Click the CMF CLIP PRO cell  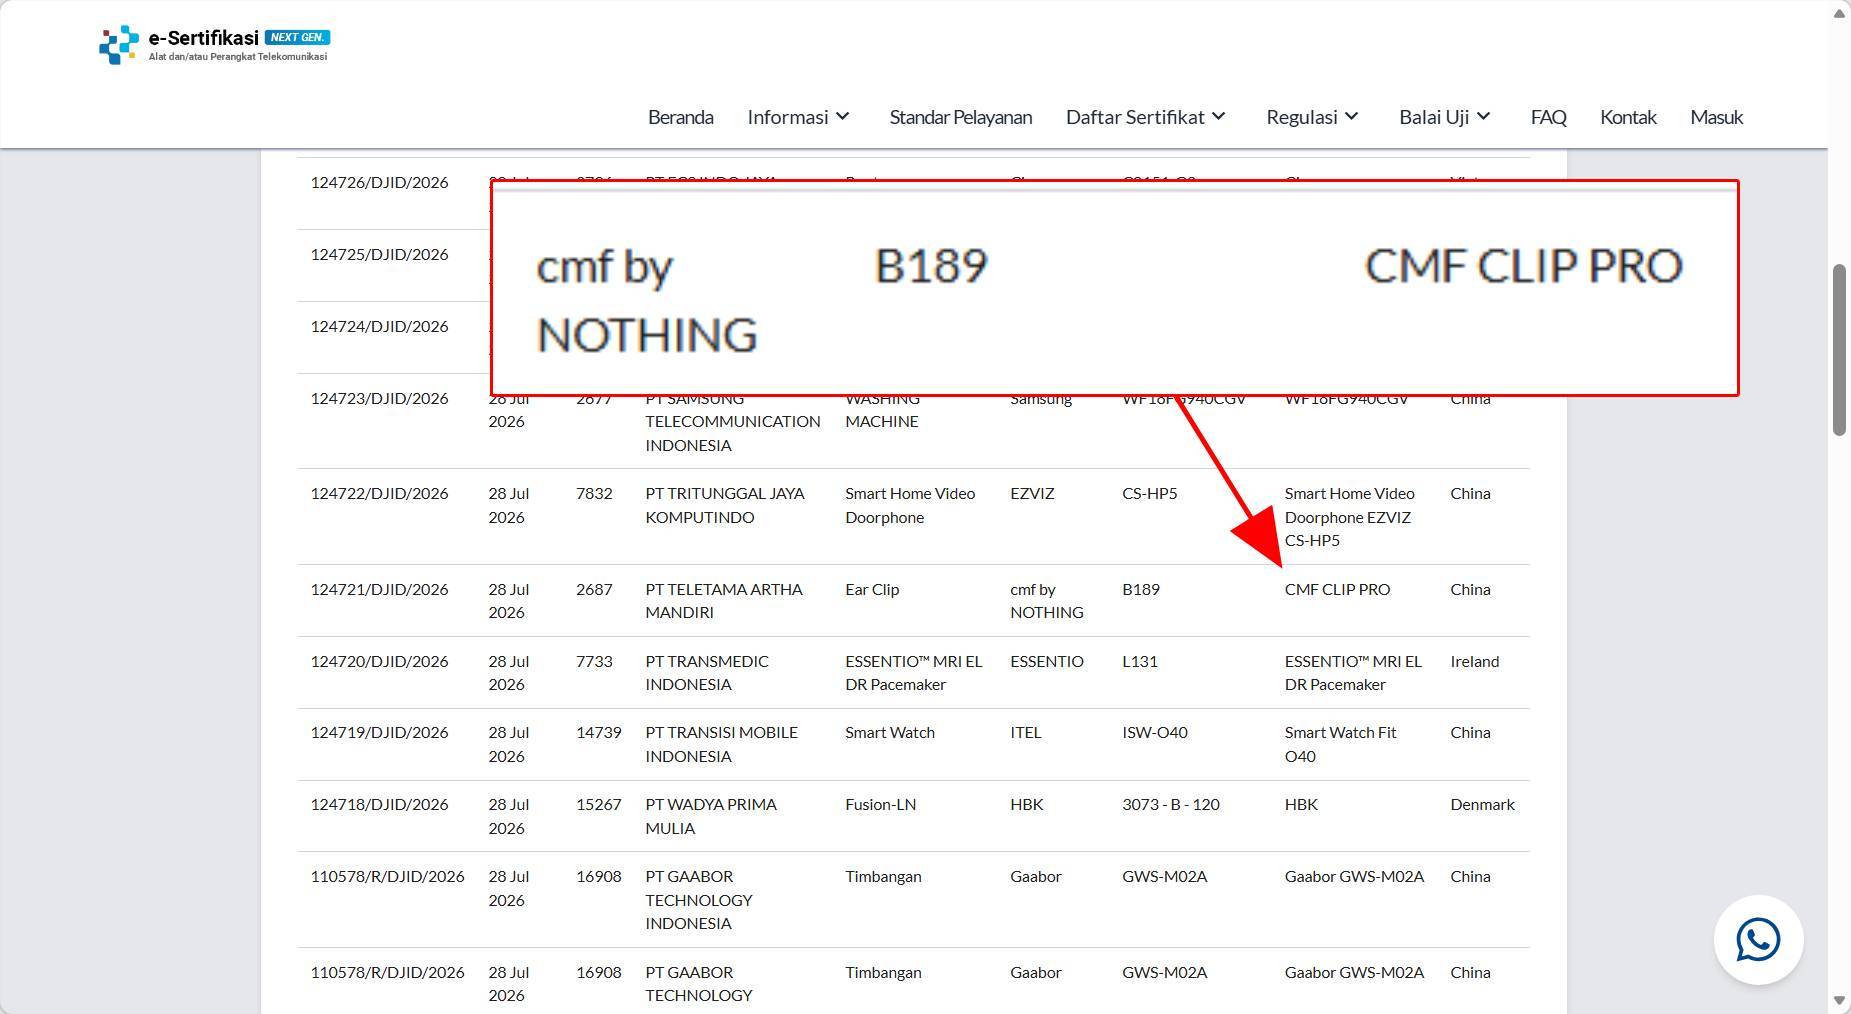(1337, 589)
